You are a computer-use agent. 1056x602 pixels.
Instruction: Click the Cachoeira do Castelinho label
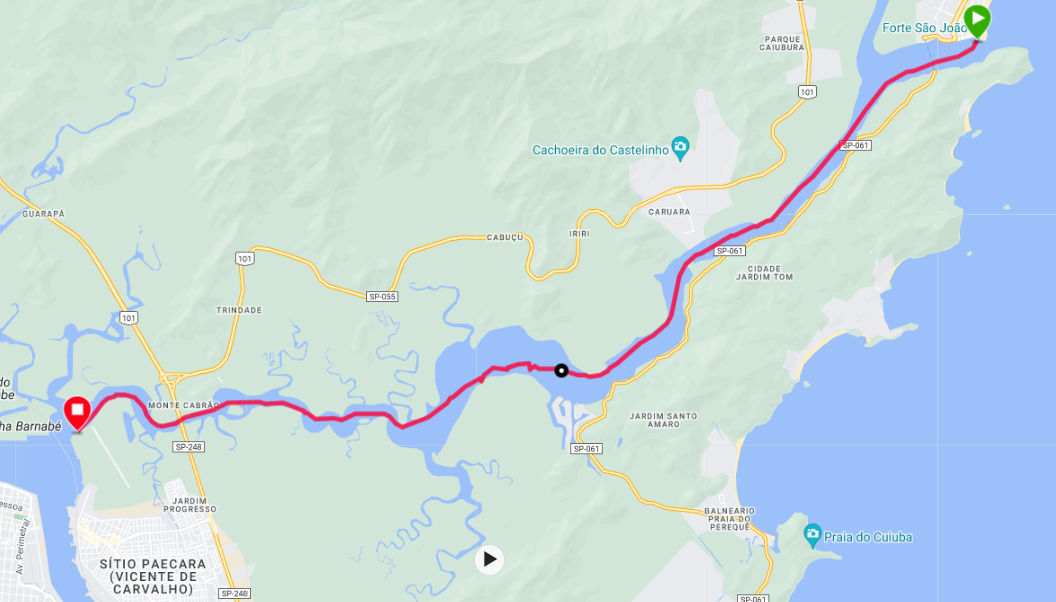(601, 149)
